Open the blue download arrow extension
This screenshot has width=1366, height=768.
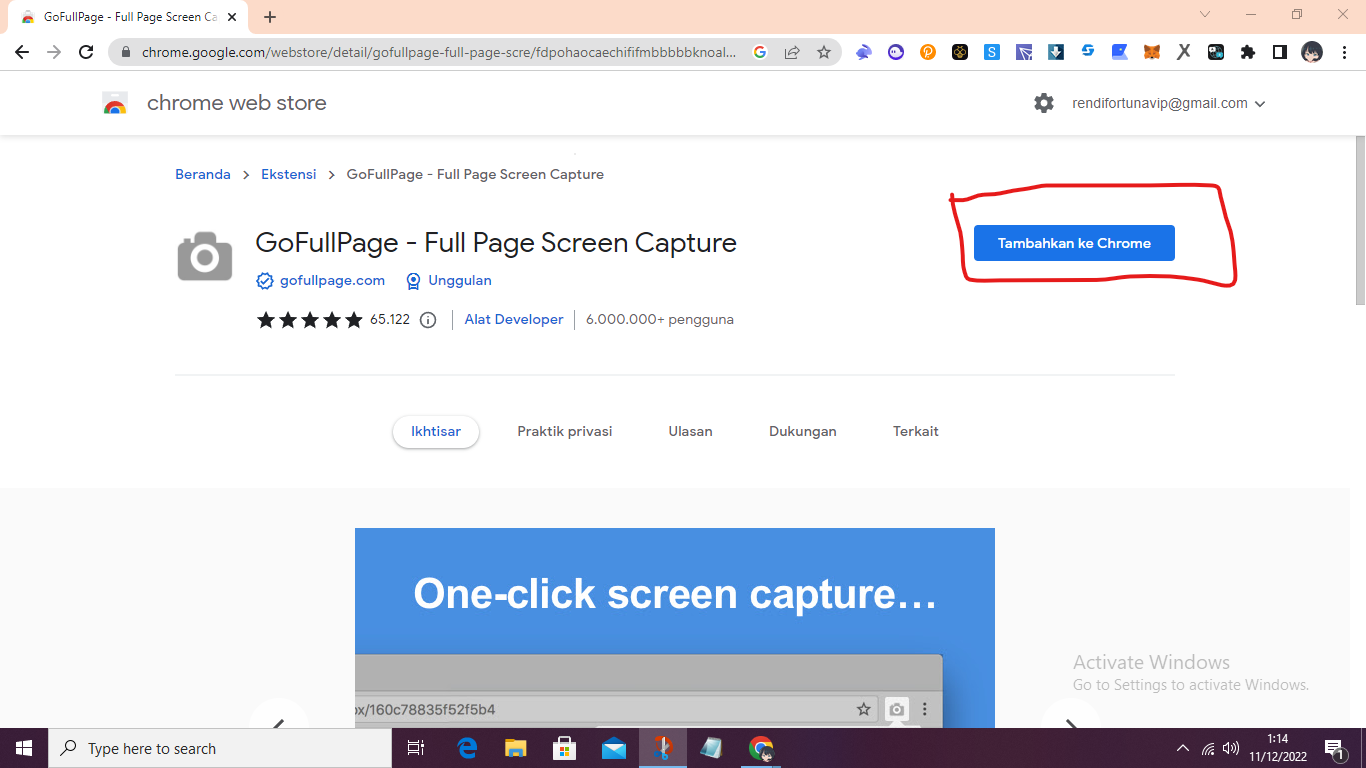click(x=1056, y=52)
